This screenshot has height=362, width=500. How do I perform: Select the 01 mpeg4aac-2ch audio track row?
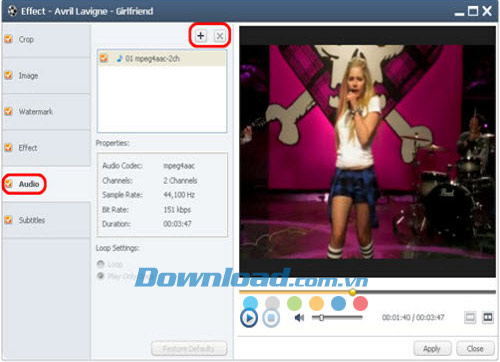pyautogui.click(x=162, y=58)
